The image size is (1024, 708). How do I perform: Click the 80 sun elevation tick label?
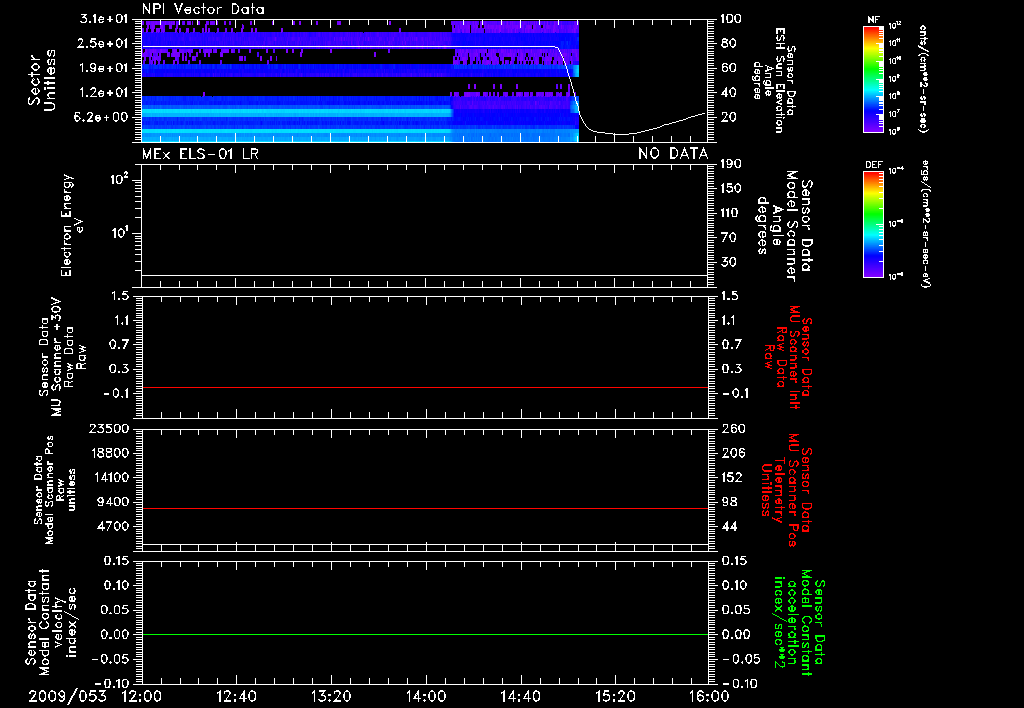tap(729, 43)
